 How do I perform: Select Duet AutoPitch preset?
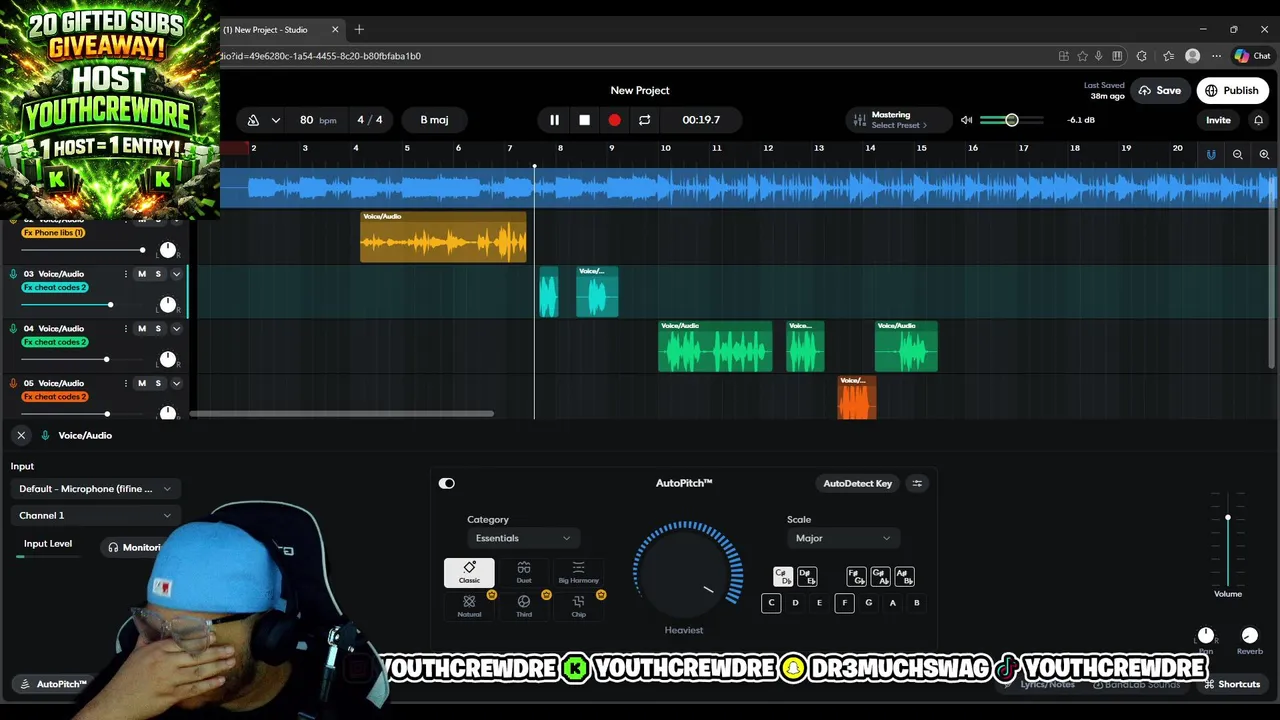[x=524, y=573]
